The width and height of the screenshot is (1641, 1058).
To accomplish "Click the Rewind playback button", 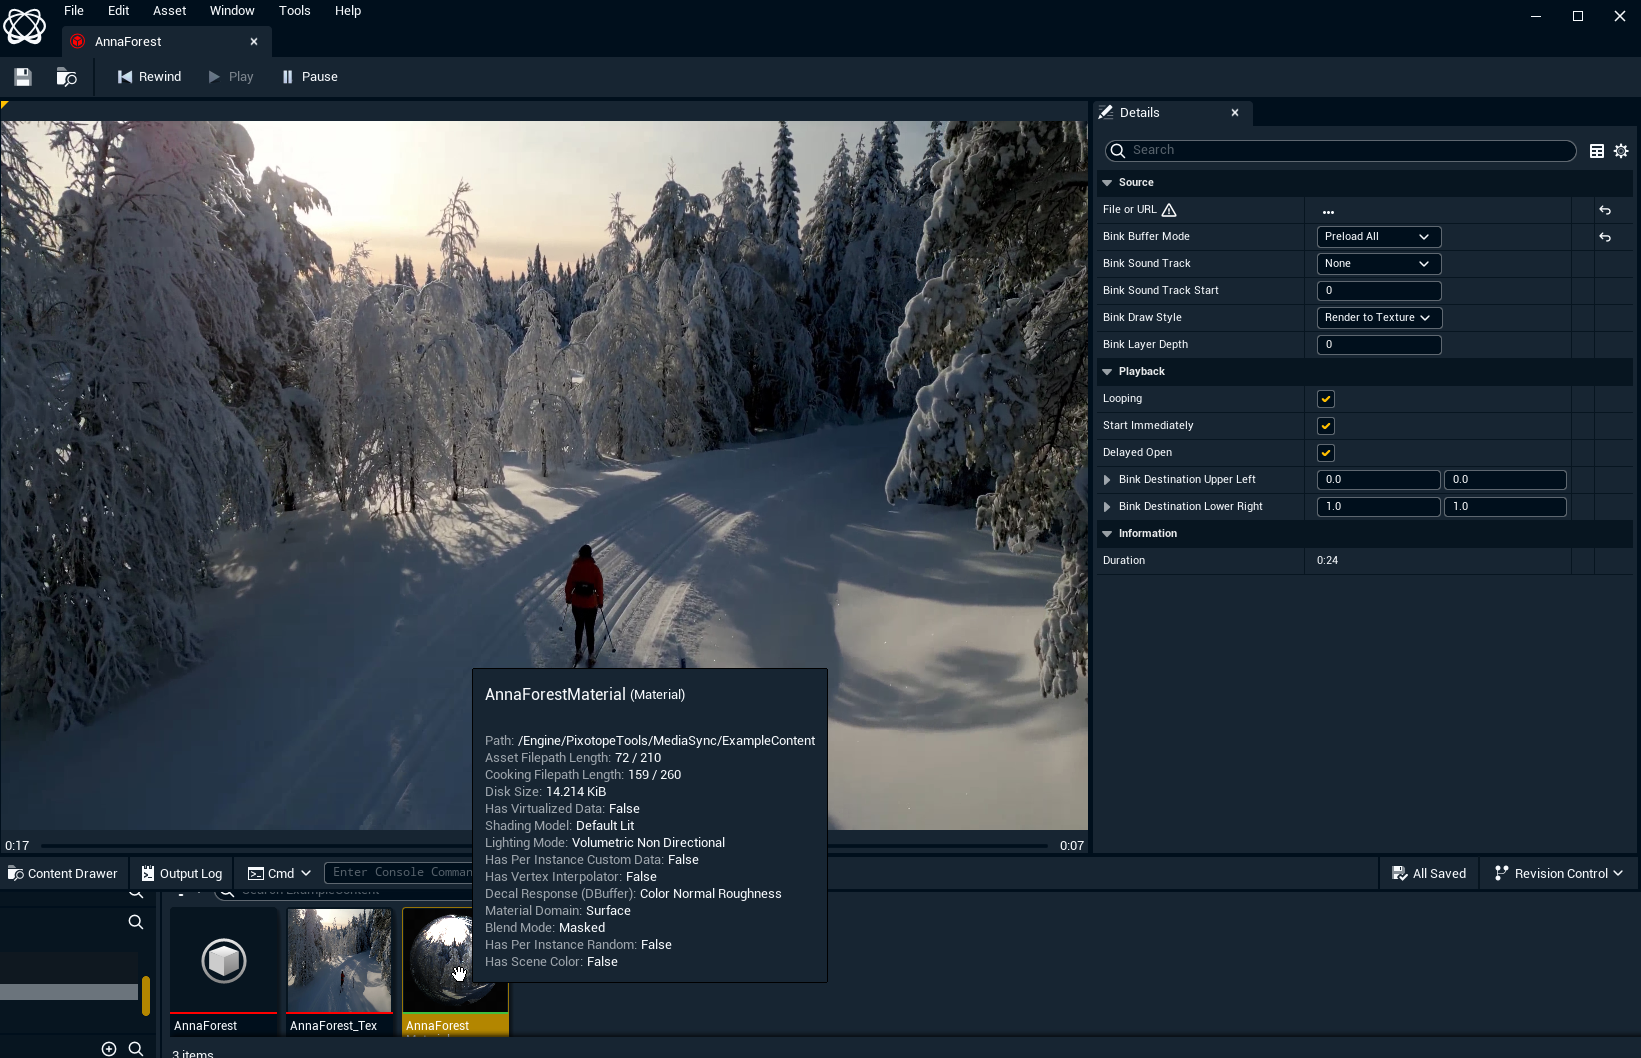I will [x=148, y=76].
